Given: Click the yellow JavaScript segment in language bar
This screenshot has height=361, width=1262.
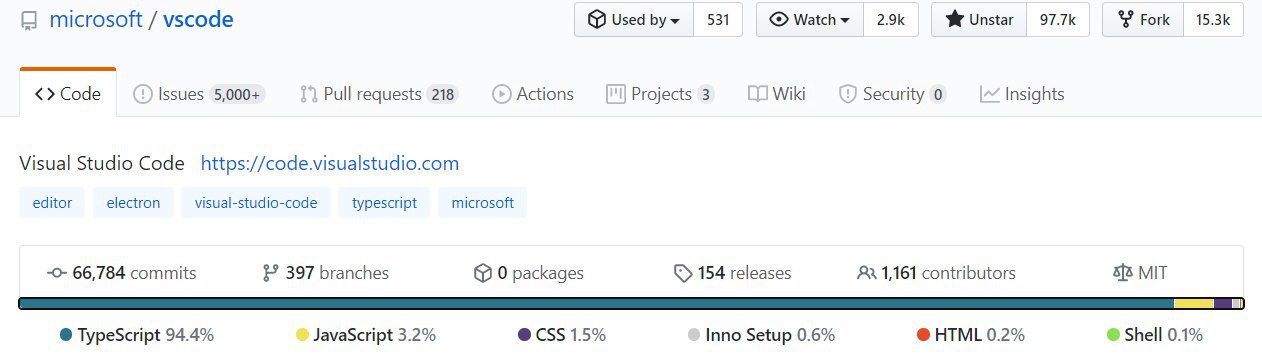Looking at the screenshot, I should click(x=1193, y=303).
